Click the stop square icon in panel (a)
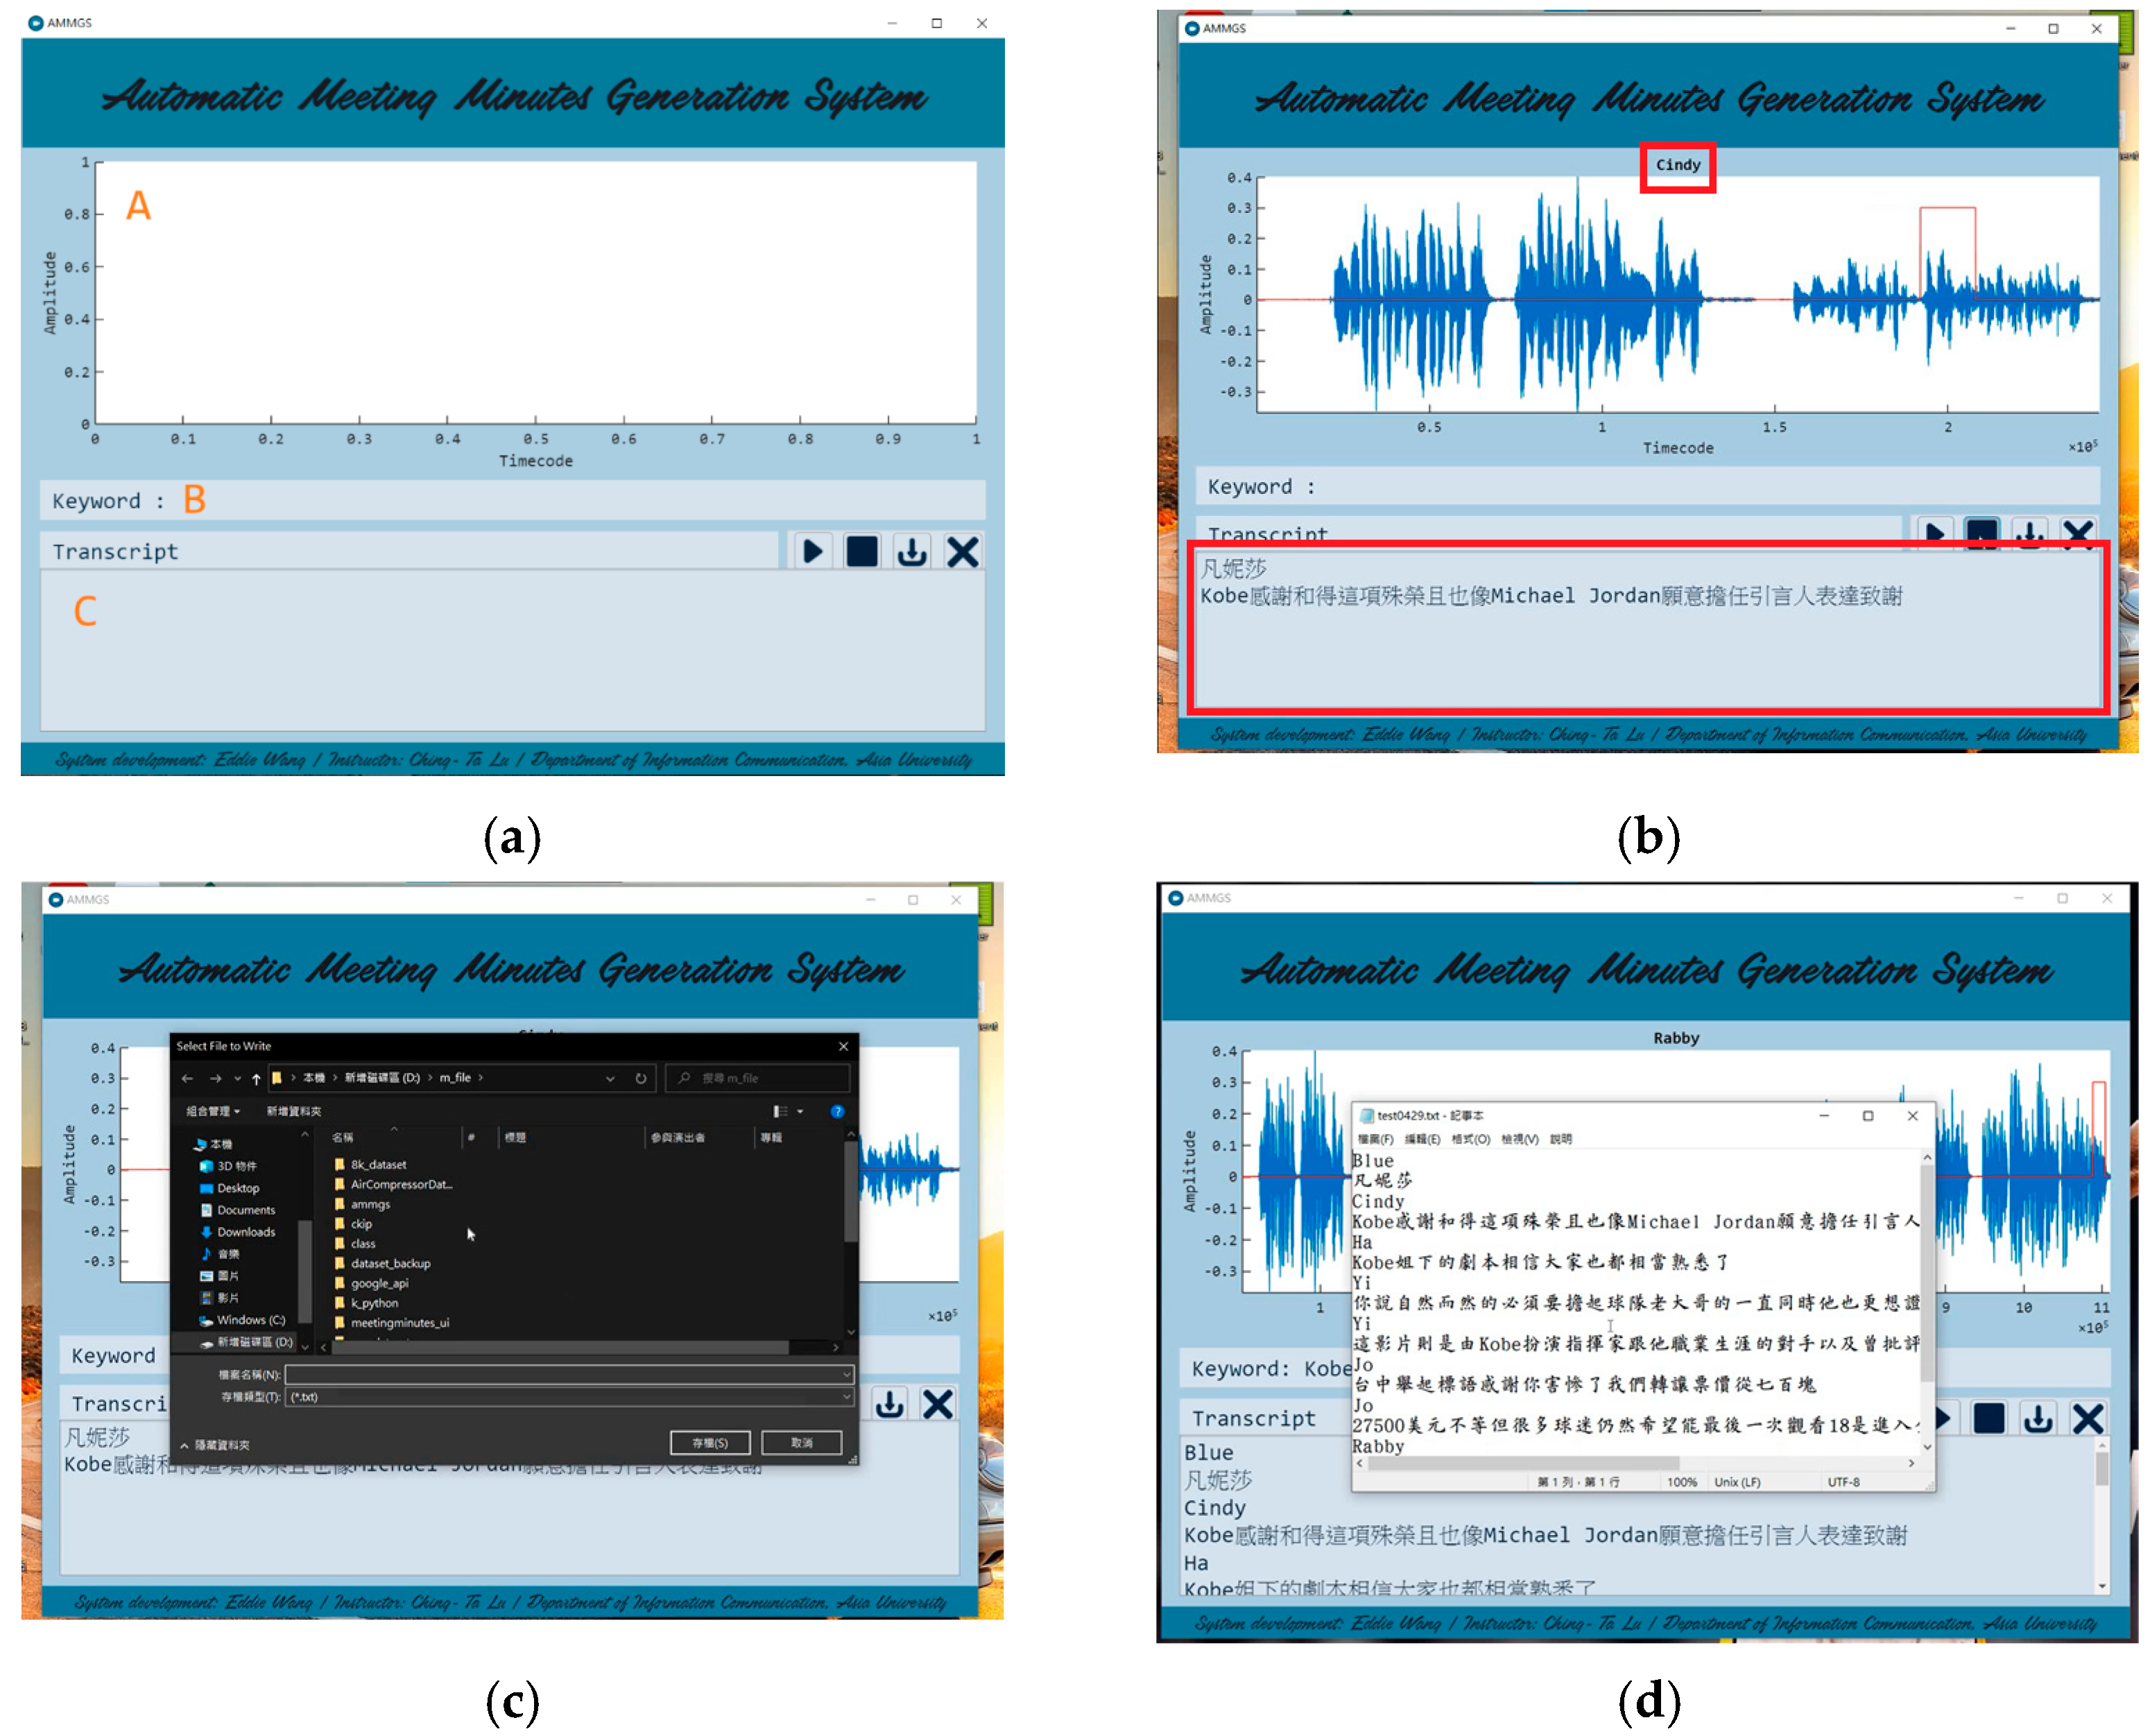 861,552
